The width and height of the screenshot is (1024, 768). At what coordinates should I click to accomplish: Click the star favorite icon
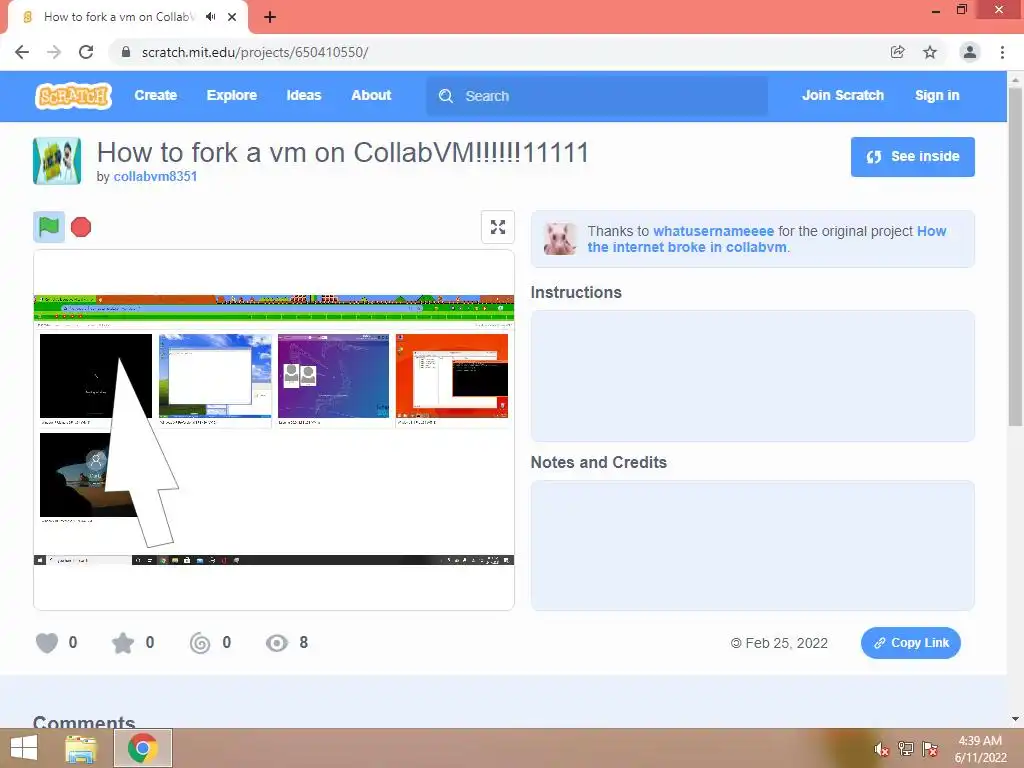(123, 643)
